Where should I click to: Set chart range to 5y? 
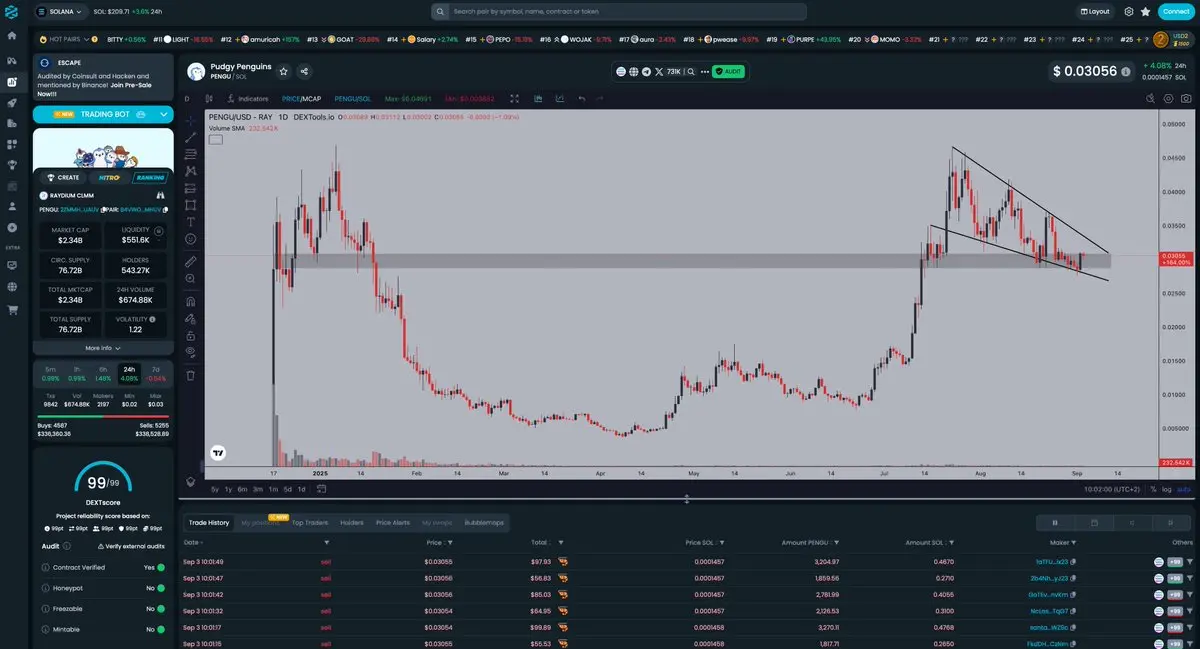point(214,489)
